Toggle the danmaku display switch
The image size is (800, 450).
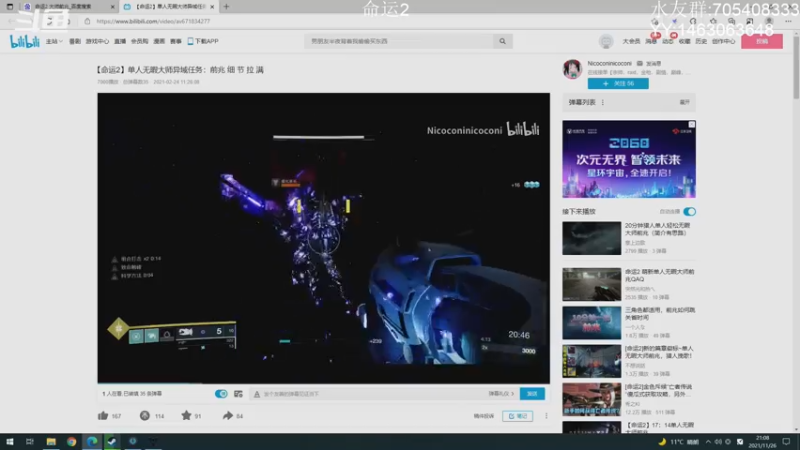coord(221,394)
